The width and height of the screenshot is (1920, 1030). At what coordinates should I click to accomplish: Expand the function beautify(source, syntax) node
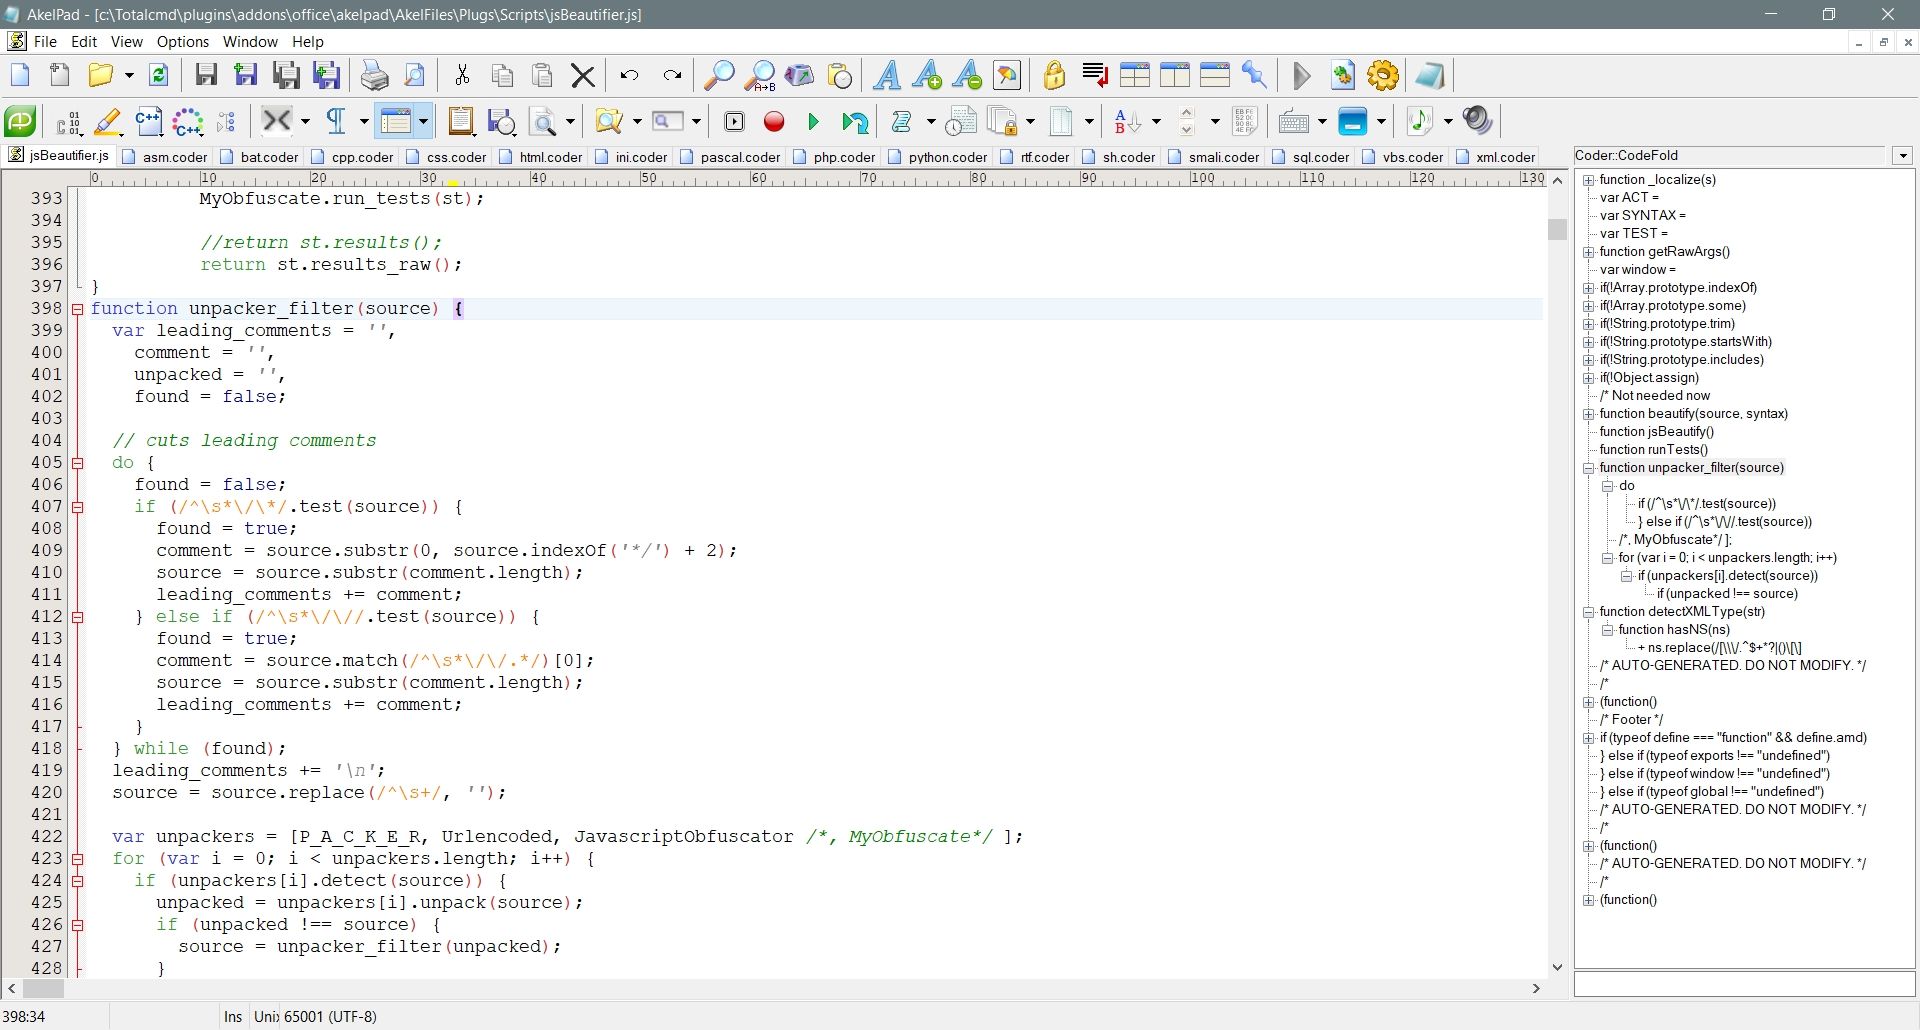tap(1589, 414)
